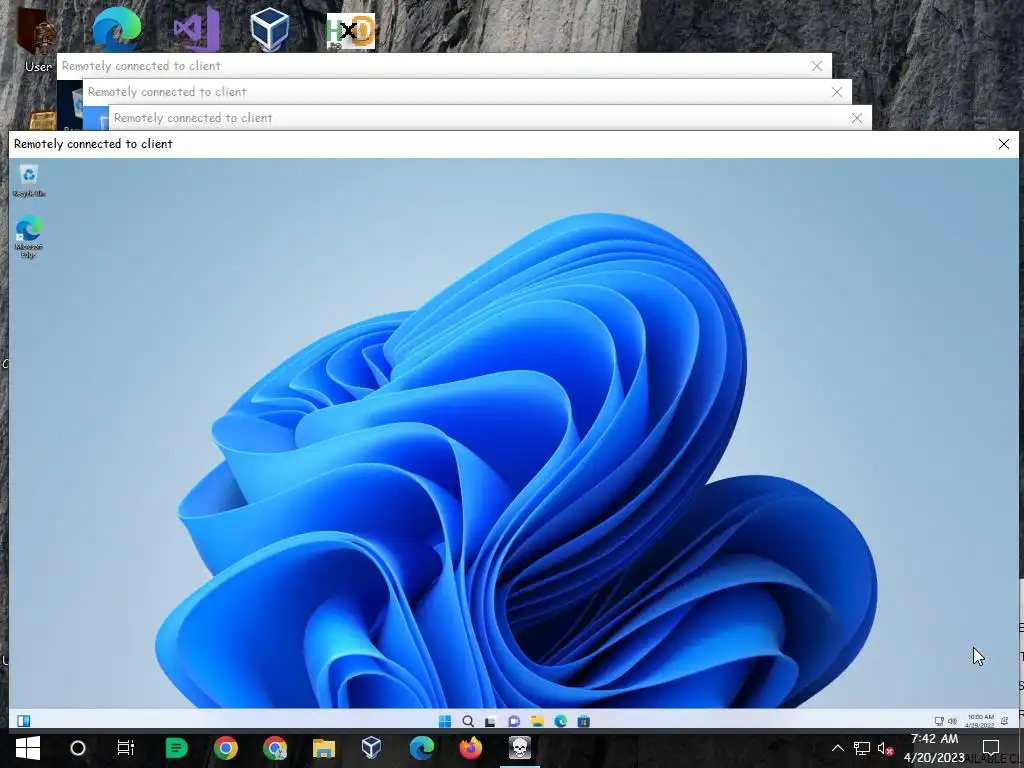1024x768 pixels.
Task: Open the host Windows 10 Start button
Action: [27, 748]
